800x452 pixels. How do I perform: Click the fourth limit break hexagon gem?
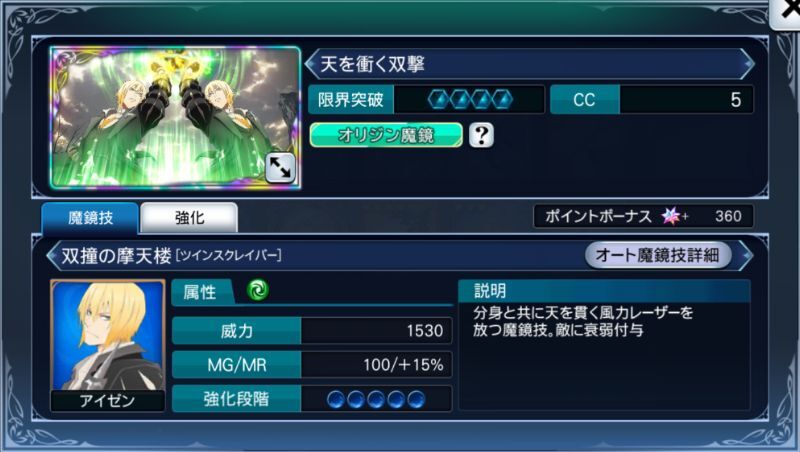click(502, 99)
